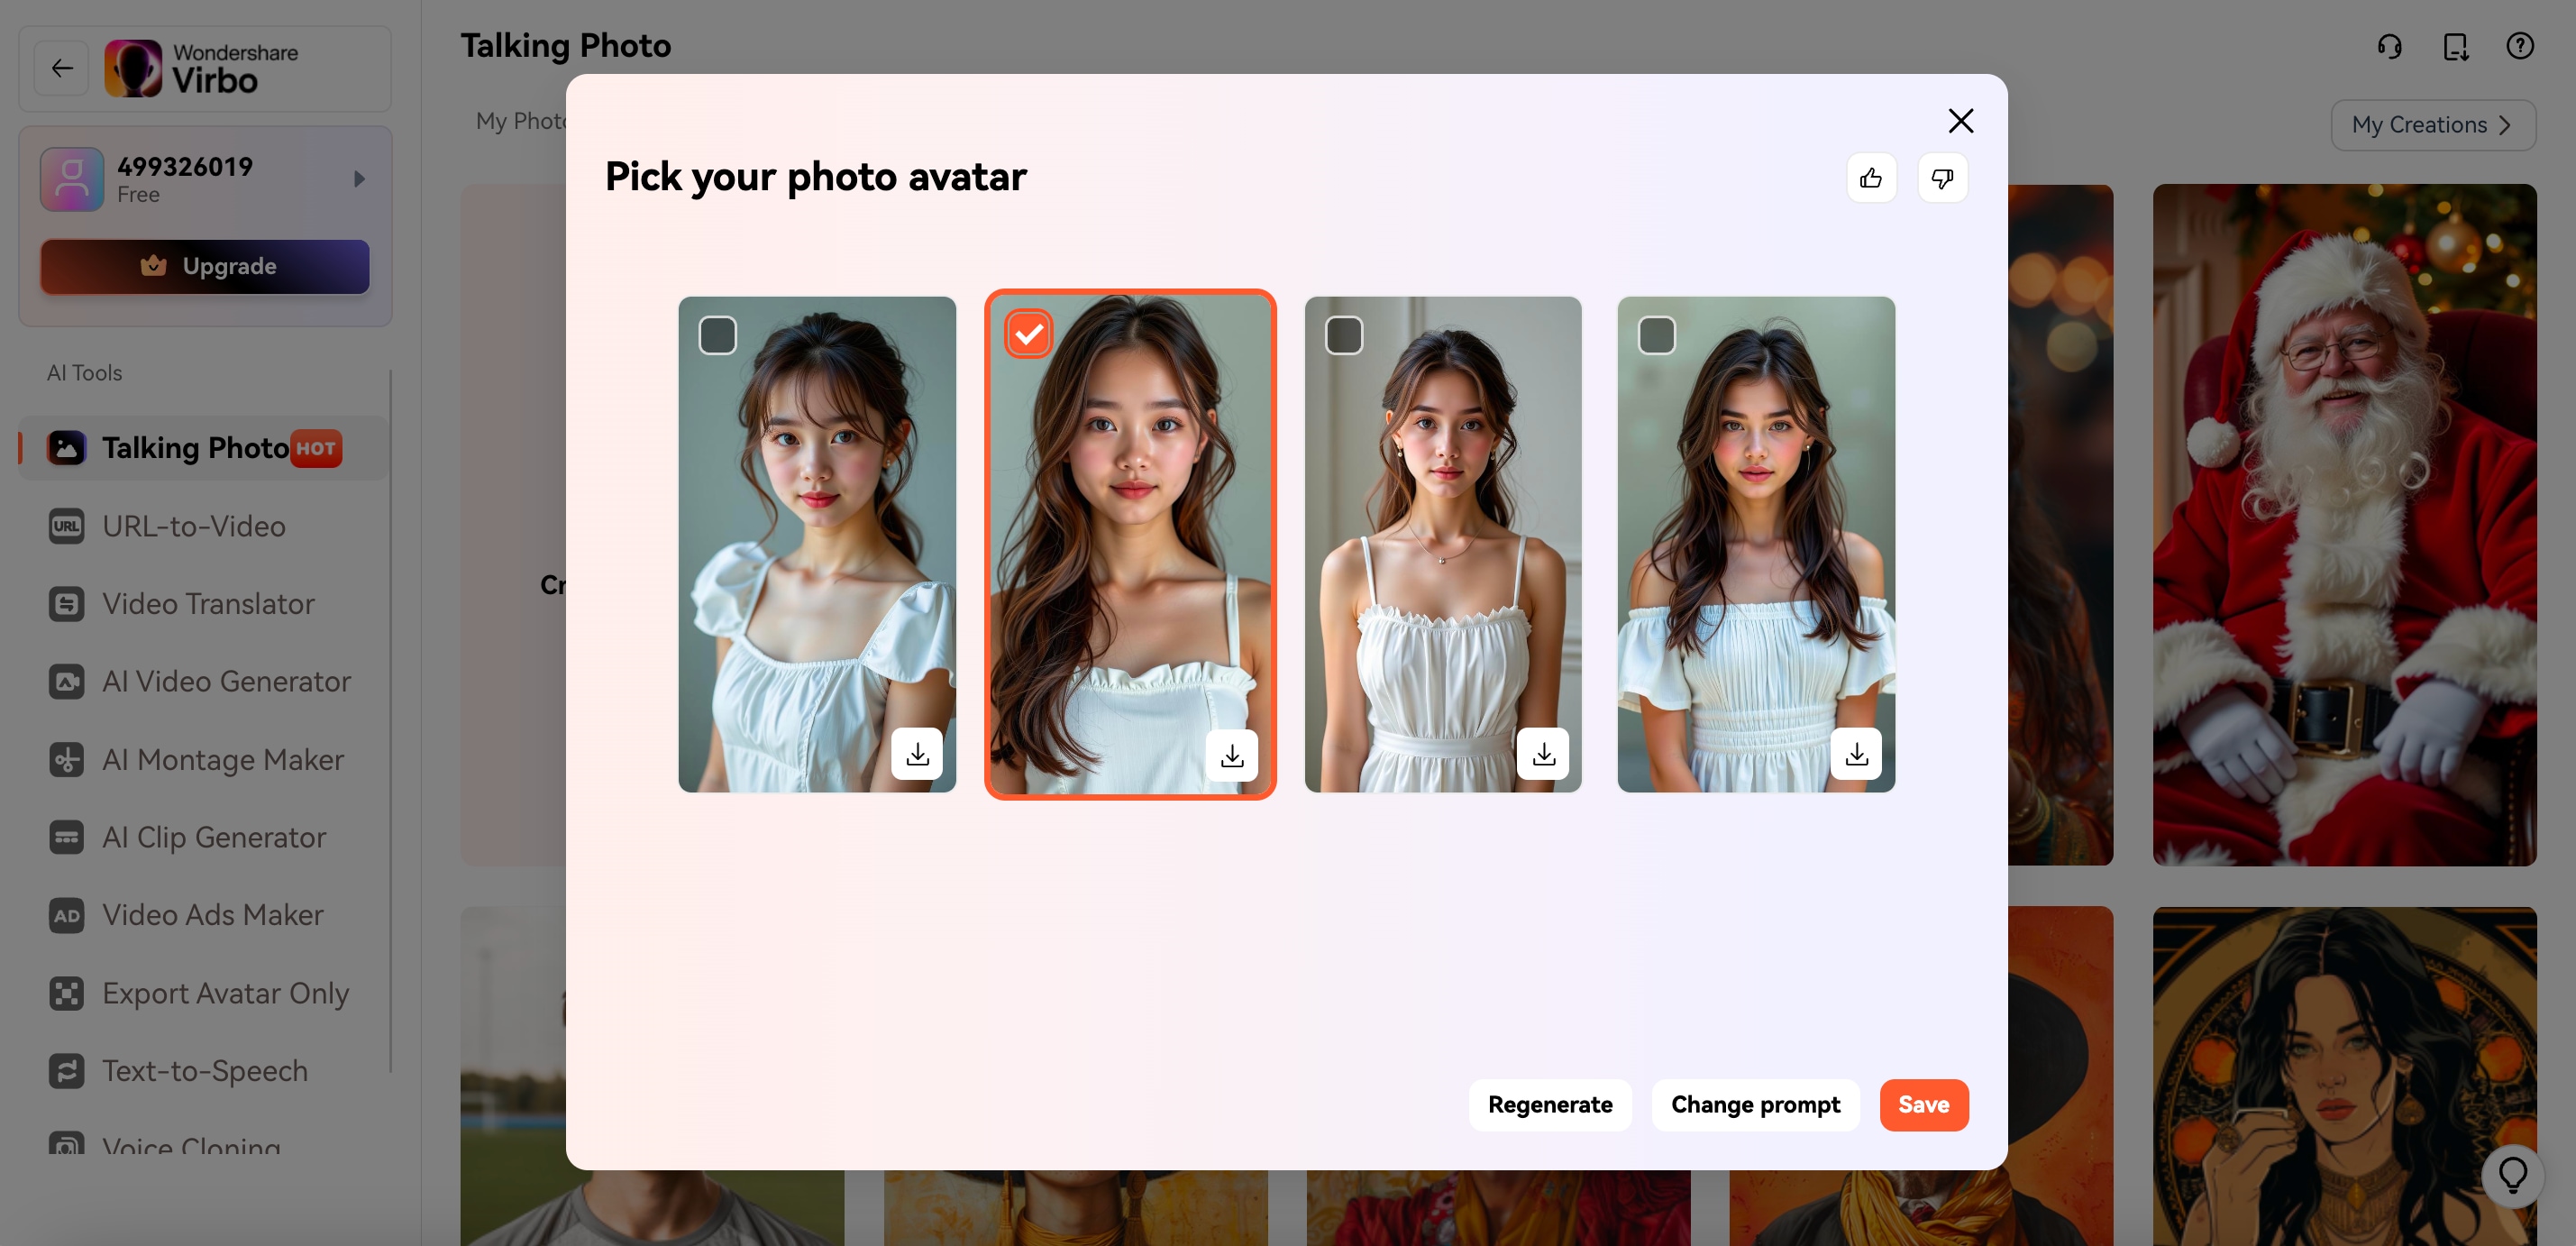The width and height of the screenshot is (2576, 1246).
Task: Click the thumbs down feedback icon
Action: point(1942,178)
